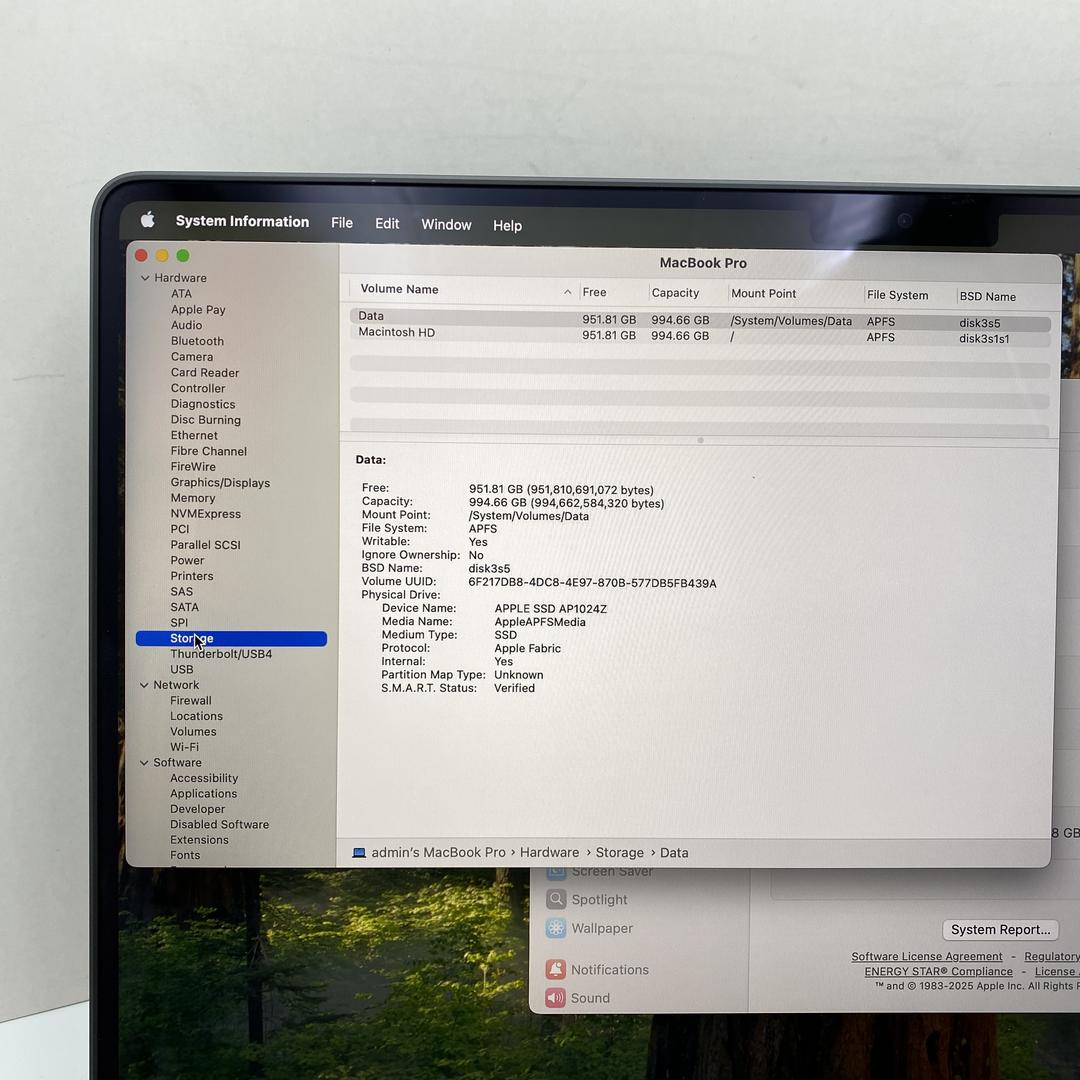Sort by Volume Name column header
This screenshot has height=1080, width=1080.
point(400,290)
